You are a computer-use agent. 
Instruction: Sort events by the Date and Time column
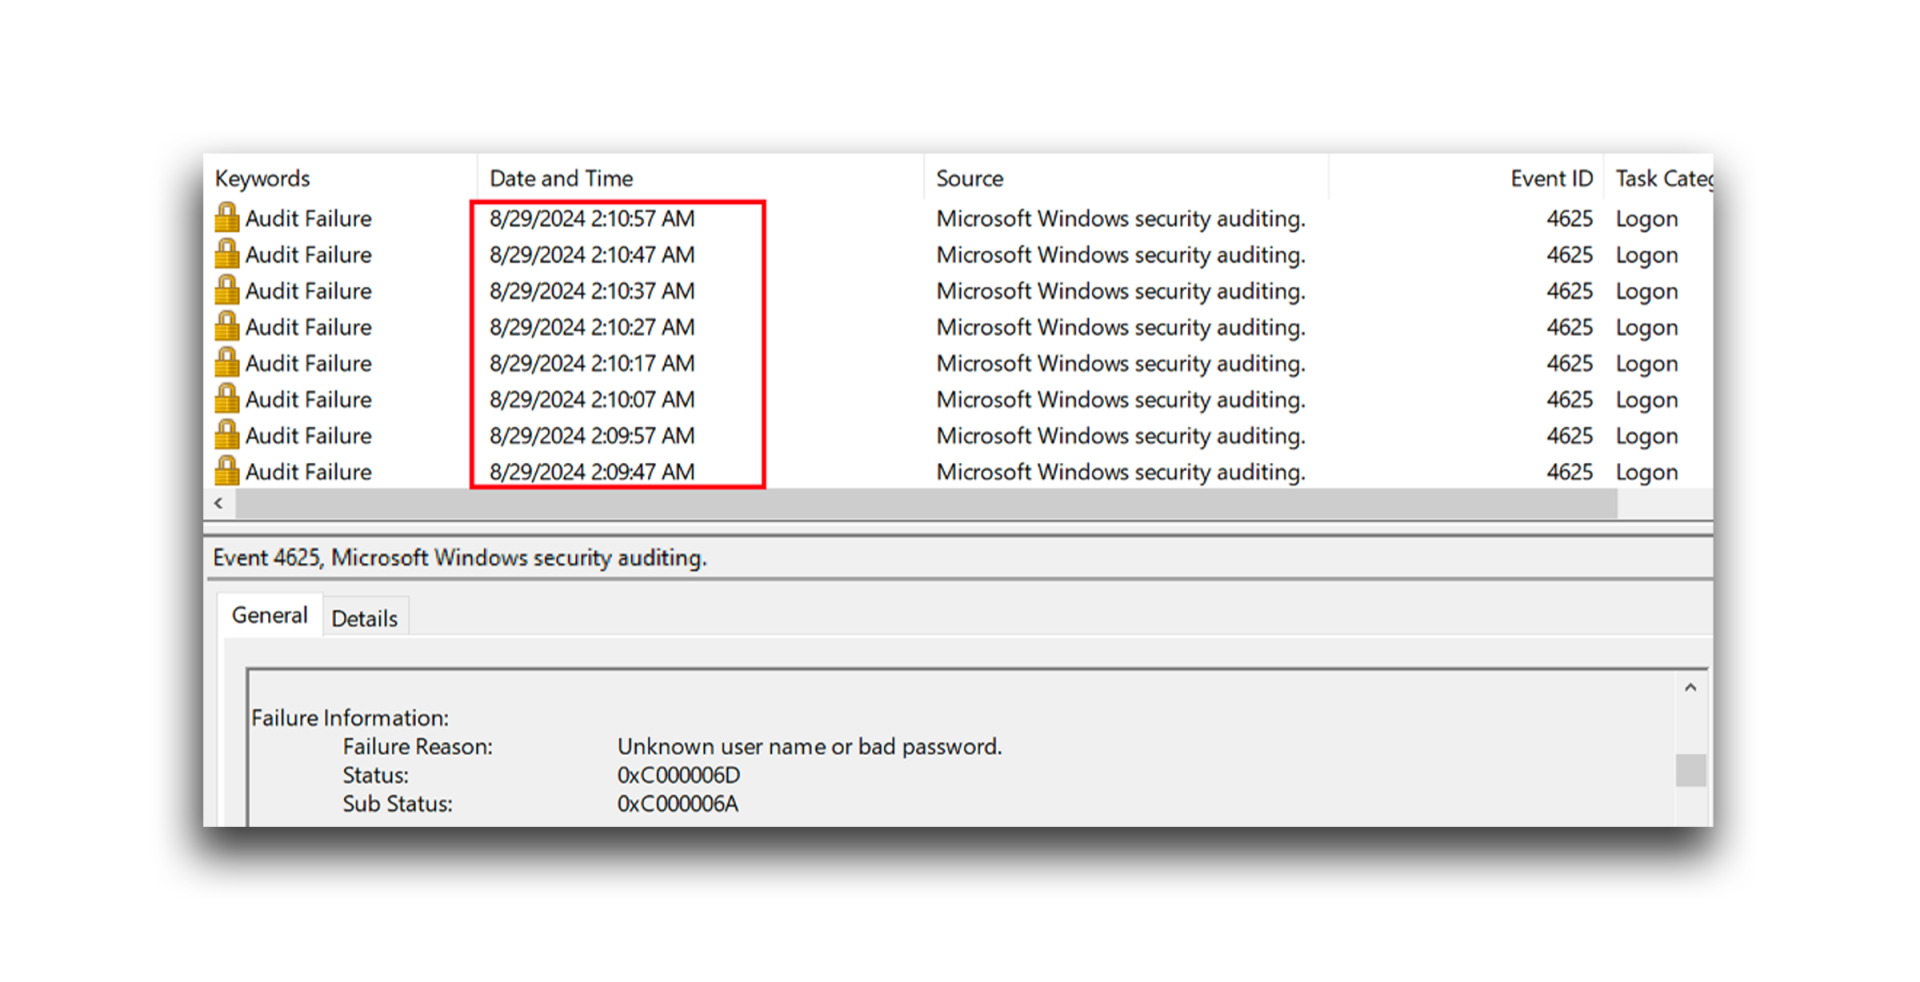coord(561,177)
